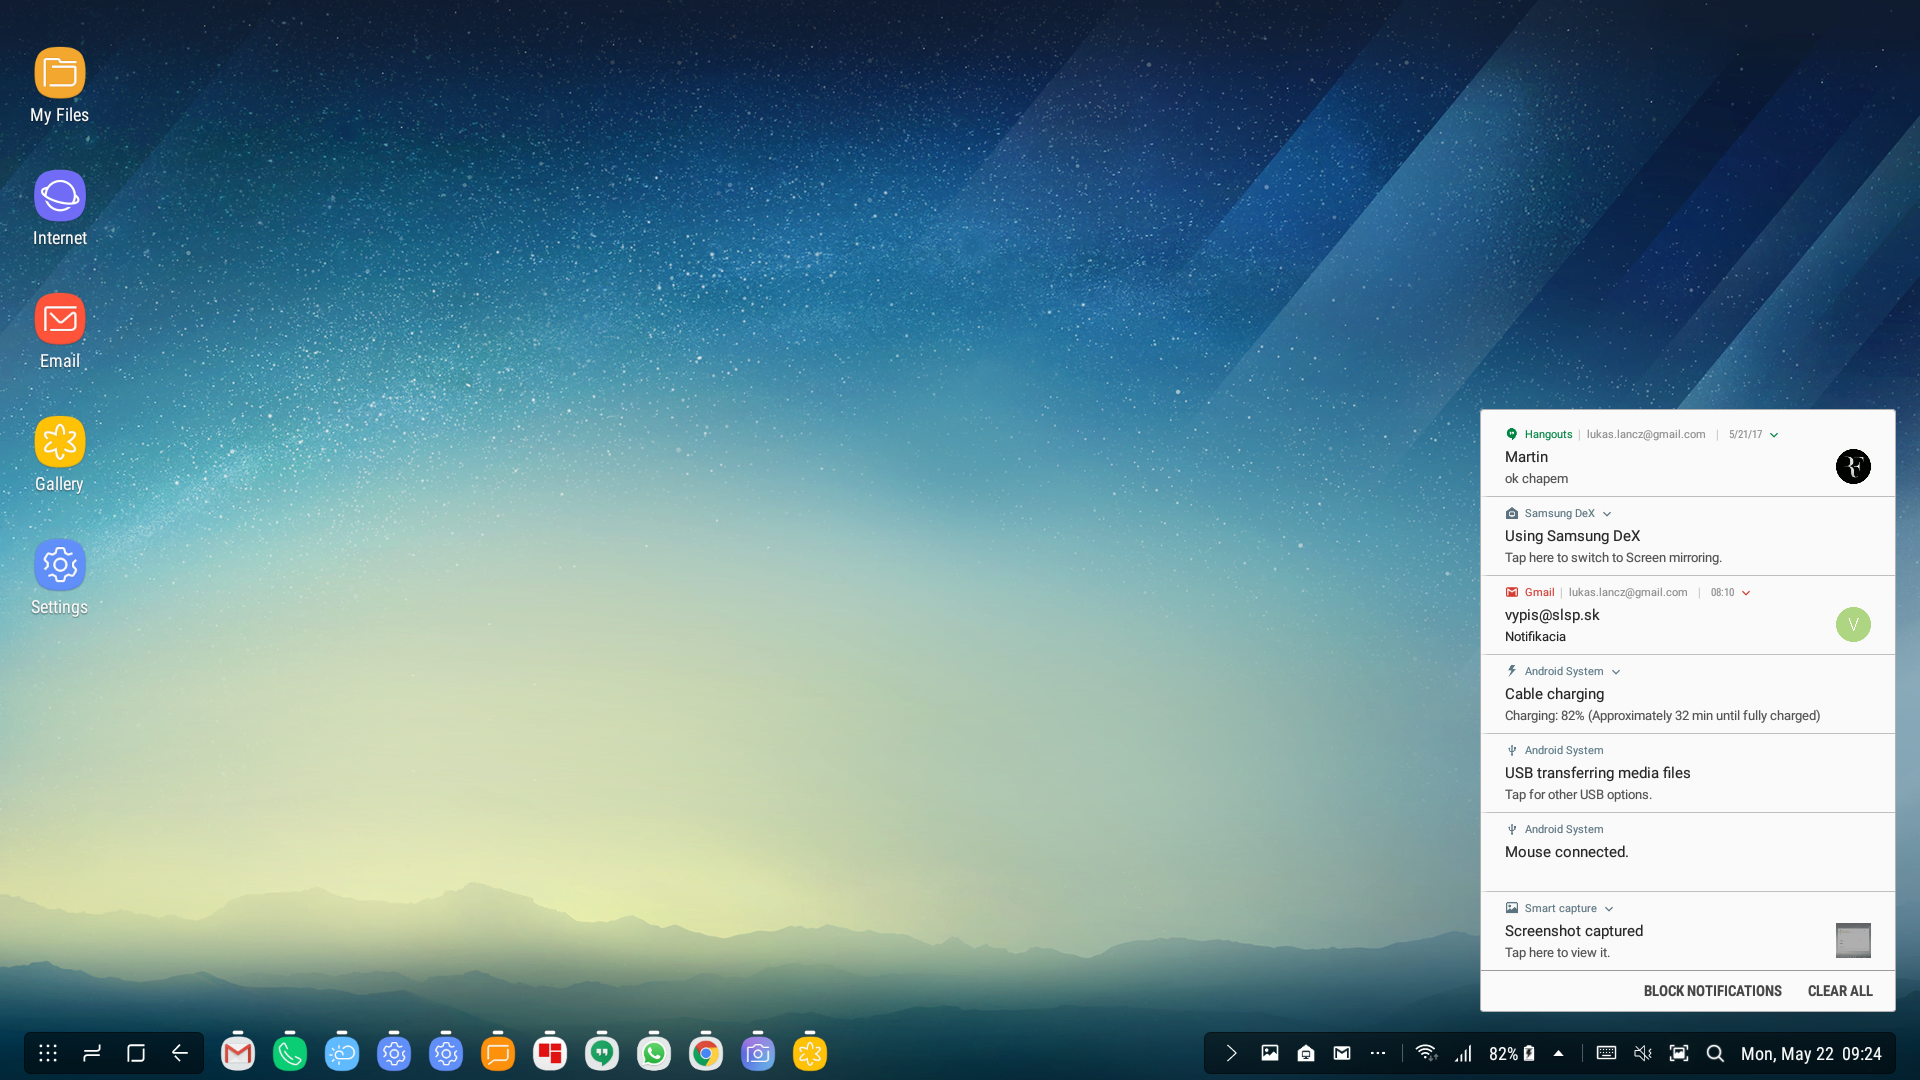The width and height of the screenshot is (1920, 1080).
Task: Click the 82% battery indicator
Action: click(1511, 1053)
